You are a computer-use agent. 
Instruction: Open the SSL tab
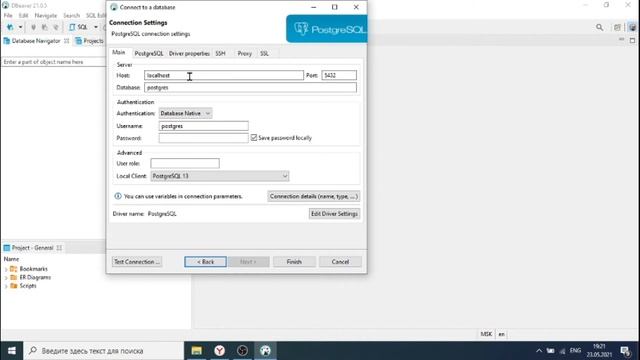point(264,53)
